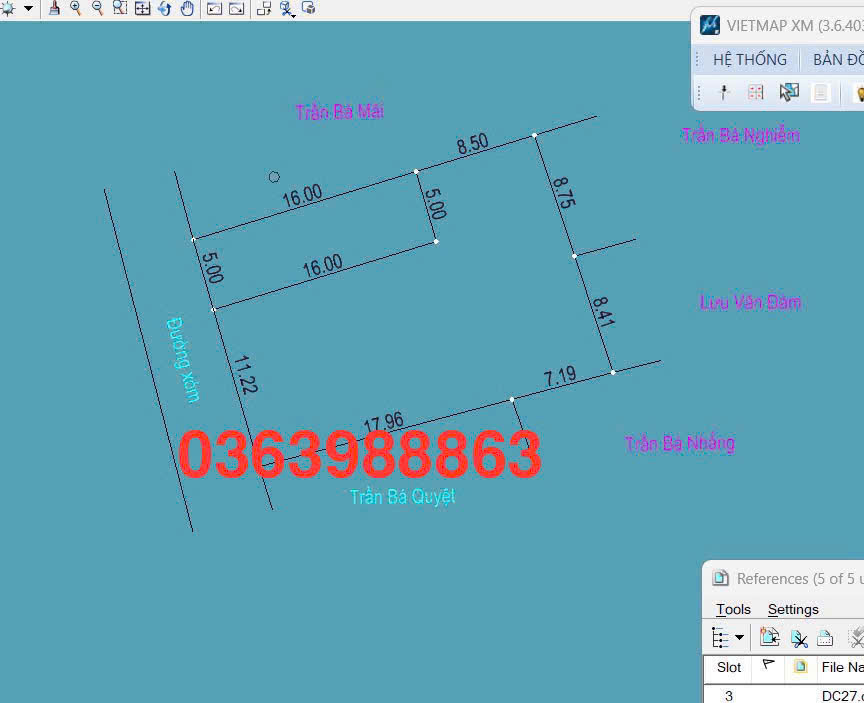Image resolution: width=864 pixels, height=703 pixels.
Task: Open the Tools menu in References
Action: point(733,609)
